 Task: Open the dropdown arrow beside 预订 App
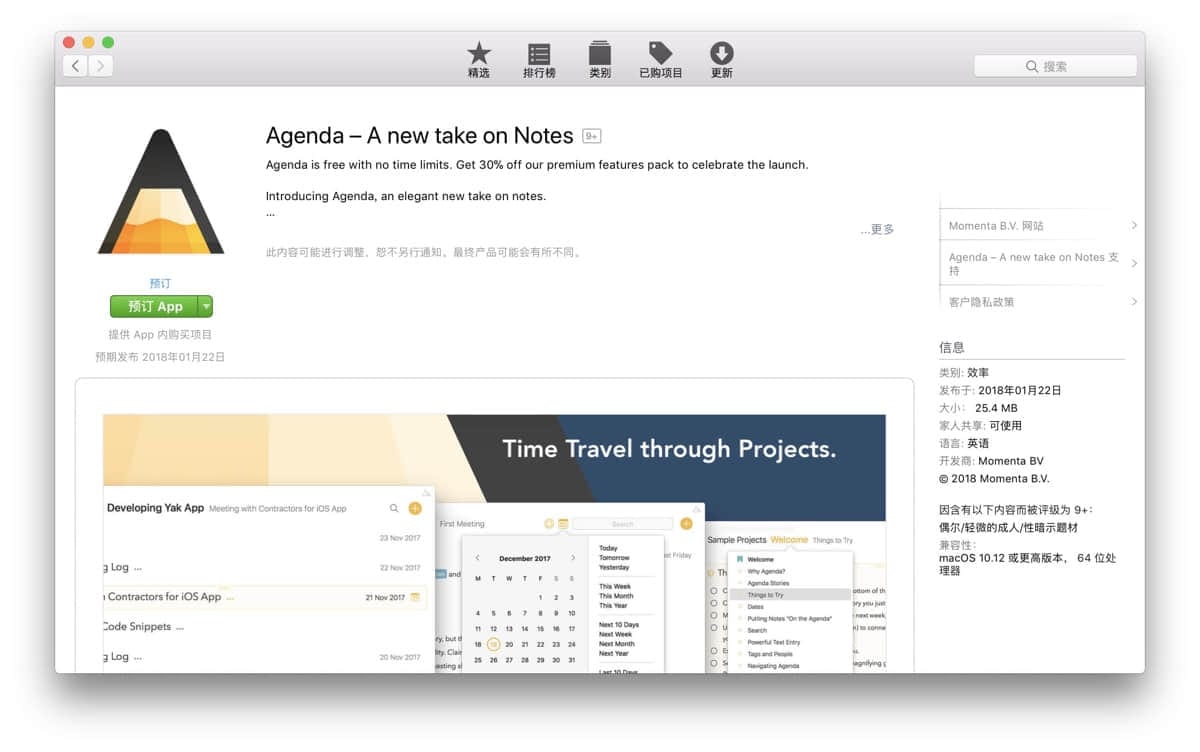206,307
